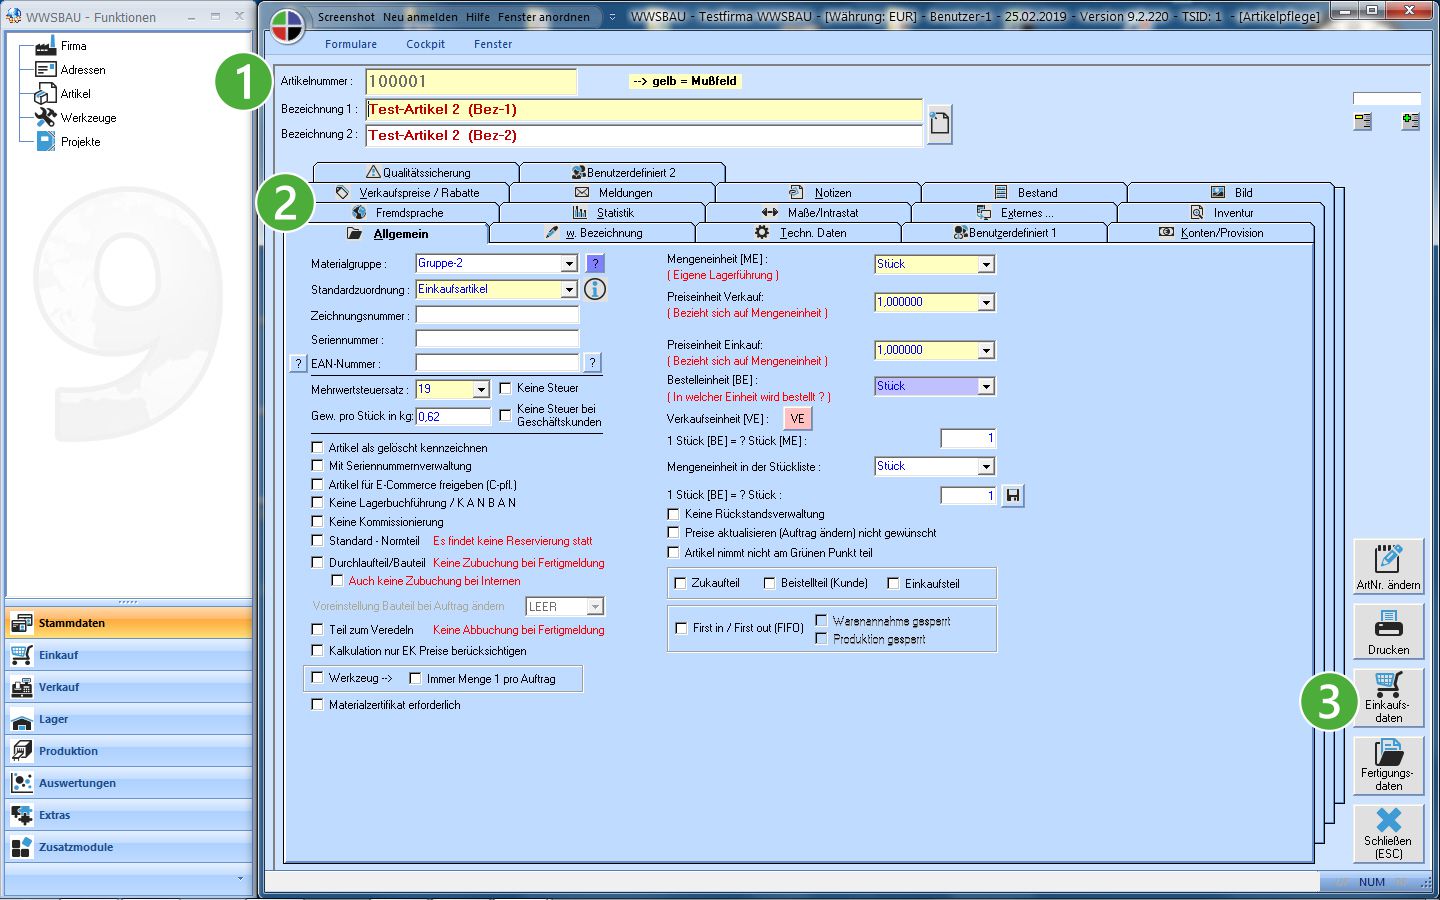Open the Cockpit menu
Viewport: 1440px width, 900px height.
(x=425, y=44)
